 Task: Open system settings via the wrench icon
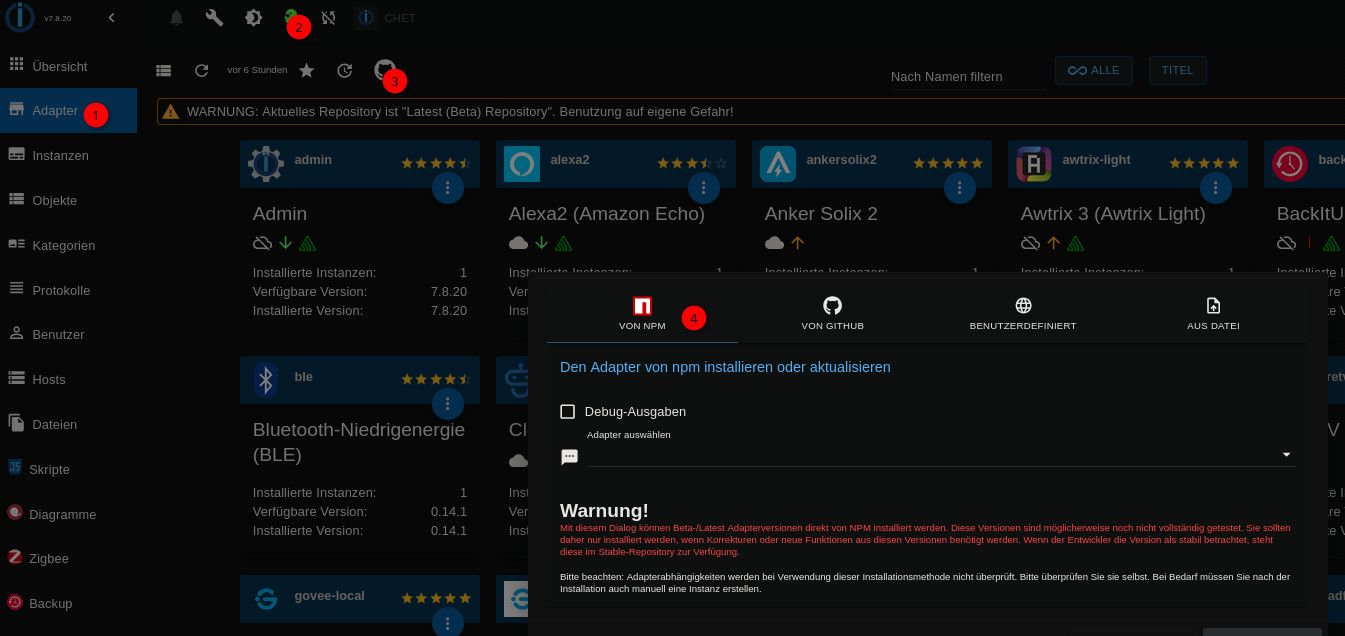click(214, 17)
